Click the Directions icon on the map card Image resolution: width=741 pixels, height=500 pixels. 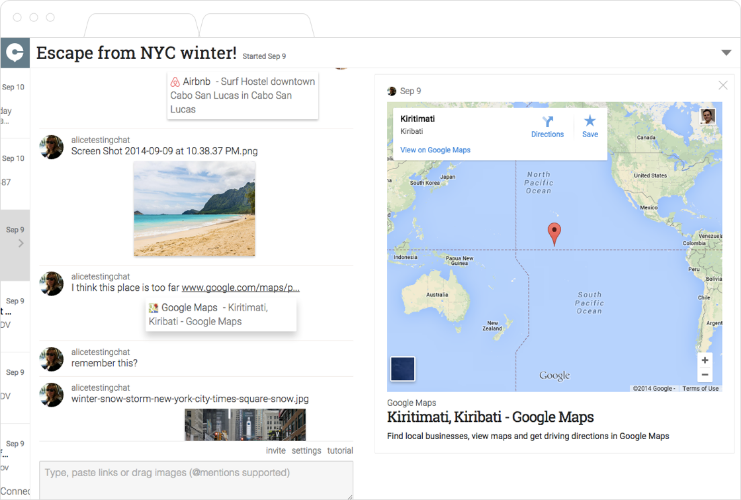coord(547,121)
